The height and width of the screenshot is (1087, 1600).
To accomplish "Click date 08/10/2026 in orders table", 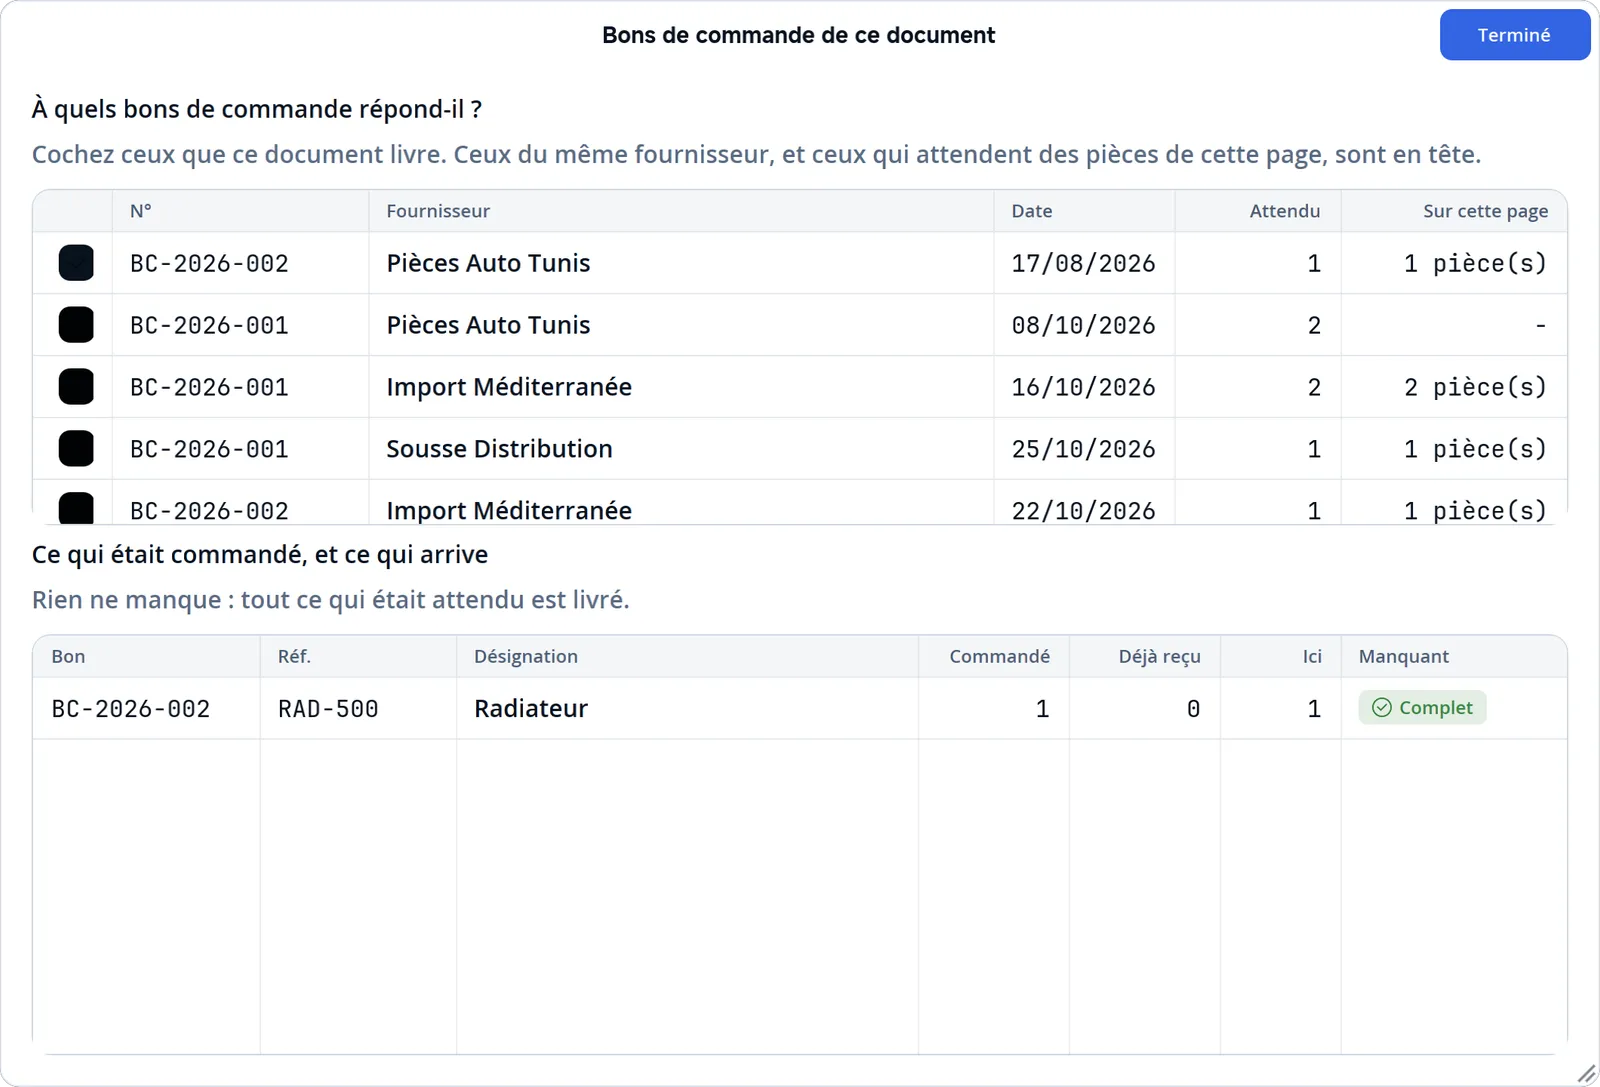I will pyautogui.click(x=1083, y=325).
